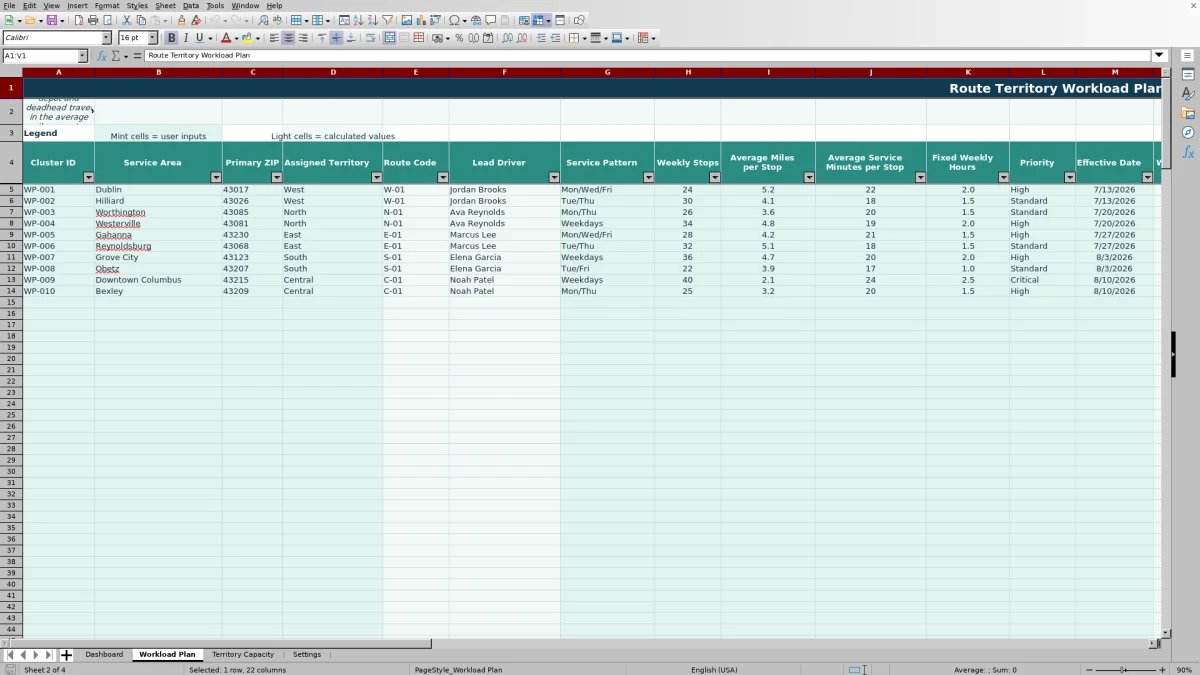
Task: Click the Print icon in the toolbar
Action: pyautogui.click(x=92, y=20)
